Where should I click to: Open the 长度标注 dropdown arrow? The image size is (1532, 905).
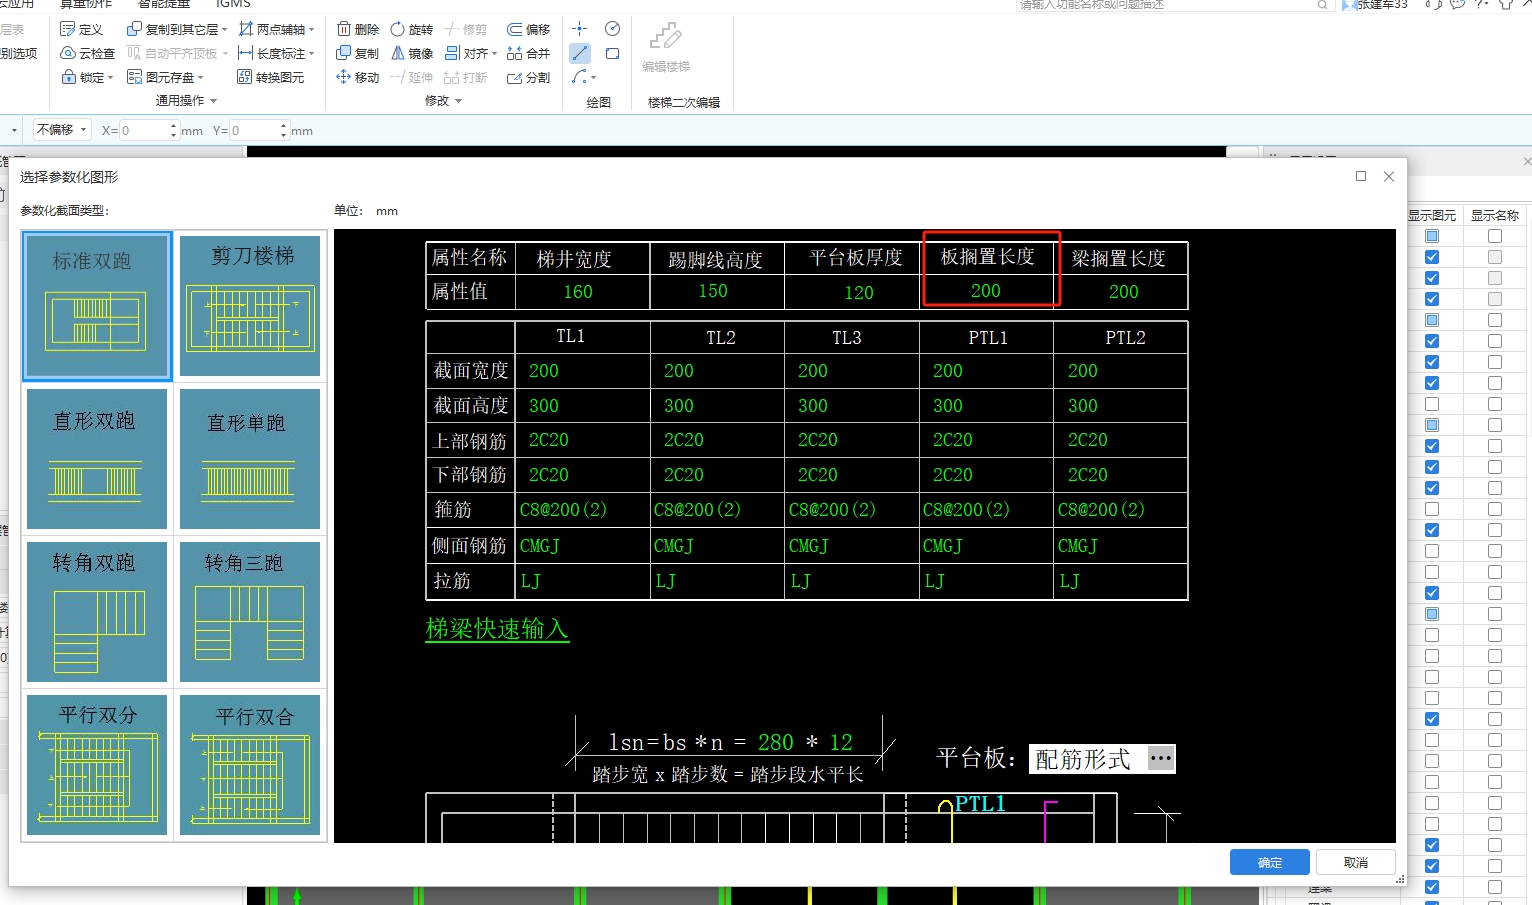coord(312,54)
